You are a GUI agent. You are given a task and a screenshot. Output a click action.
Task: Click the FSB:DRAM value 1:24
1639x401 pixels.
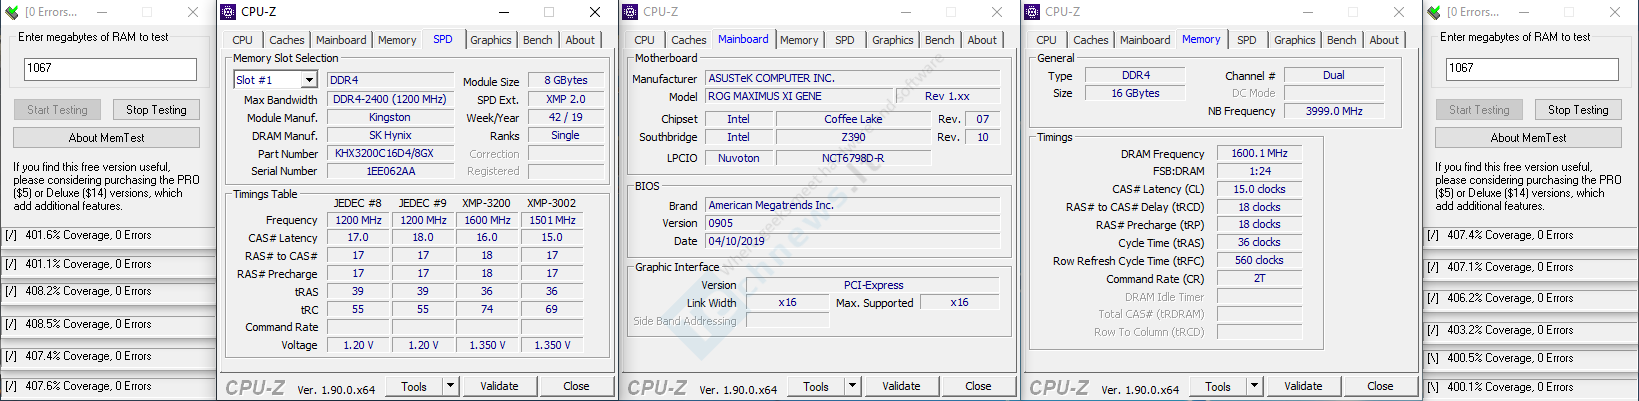coord(1260,171)
